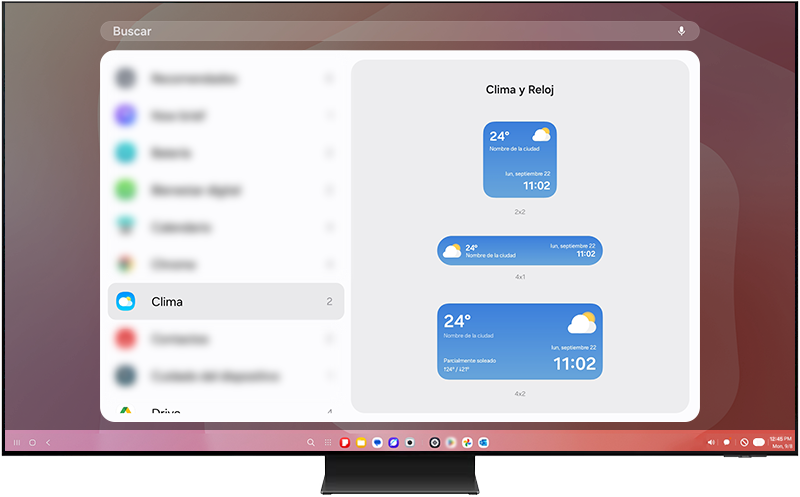Viewport: 800px width, 497px height.
Task: Click the taskbar search magnifier icon
Action: click(x=311, y=442)
